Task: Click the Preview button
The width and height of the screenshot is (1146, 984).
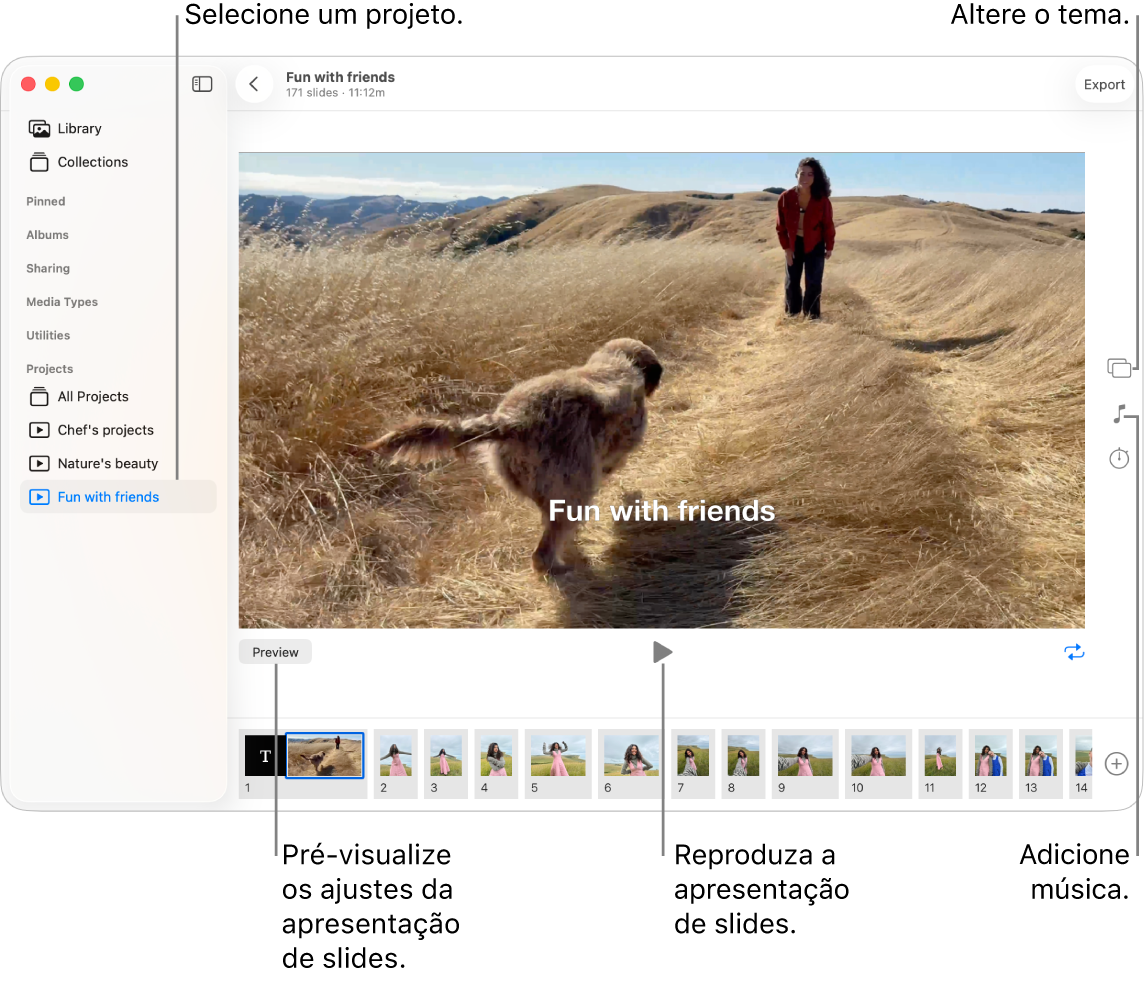Action: 275,652
